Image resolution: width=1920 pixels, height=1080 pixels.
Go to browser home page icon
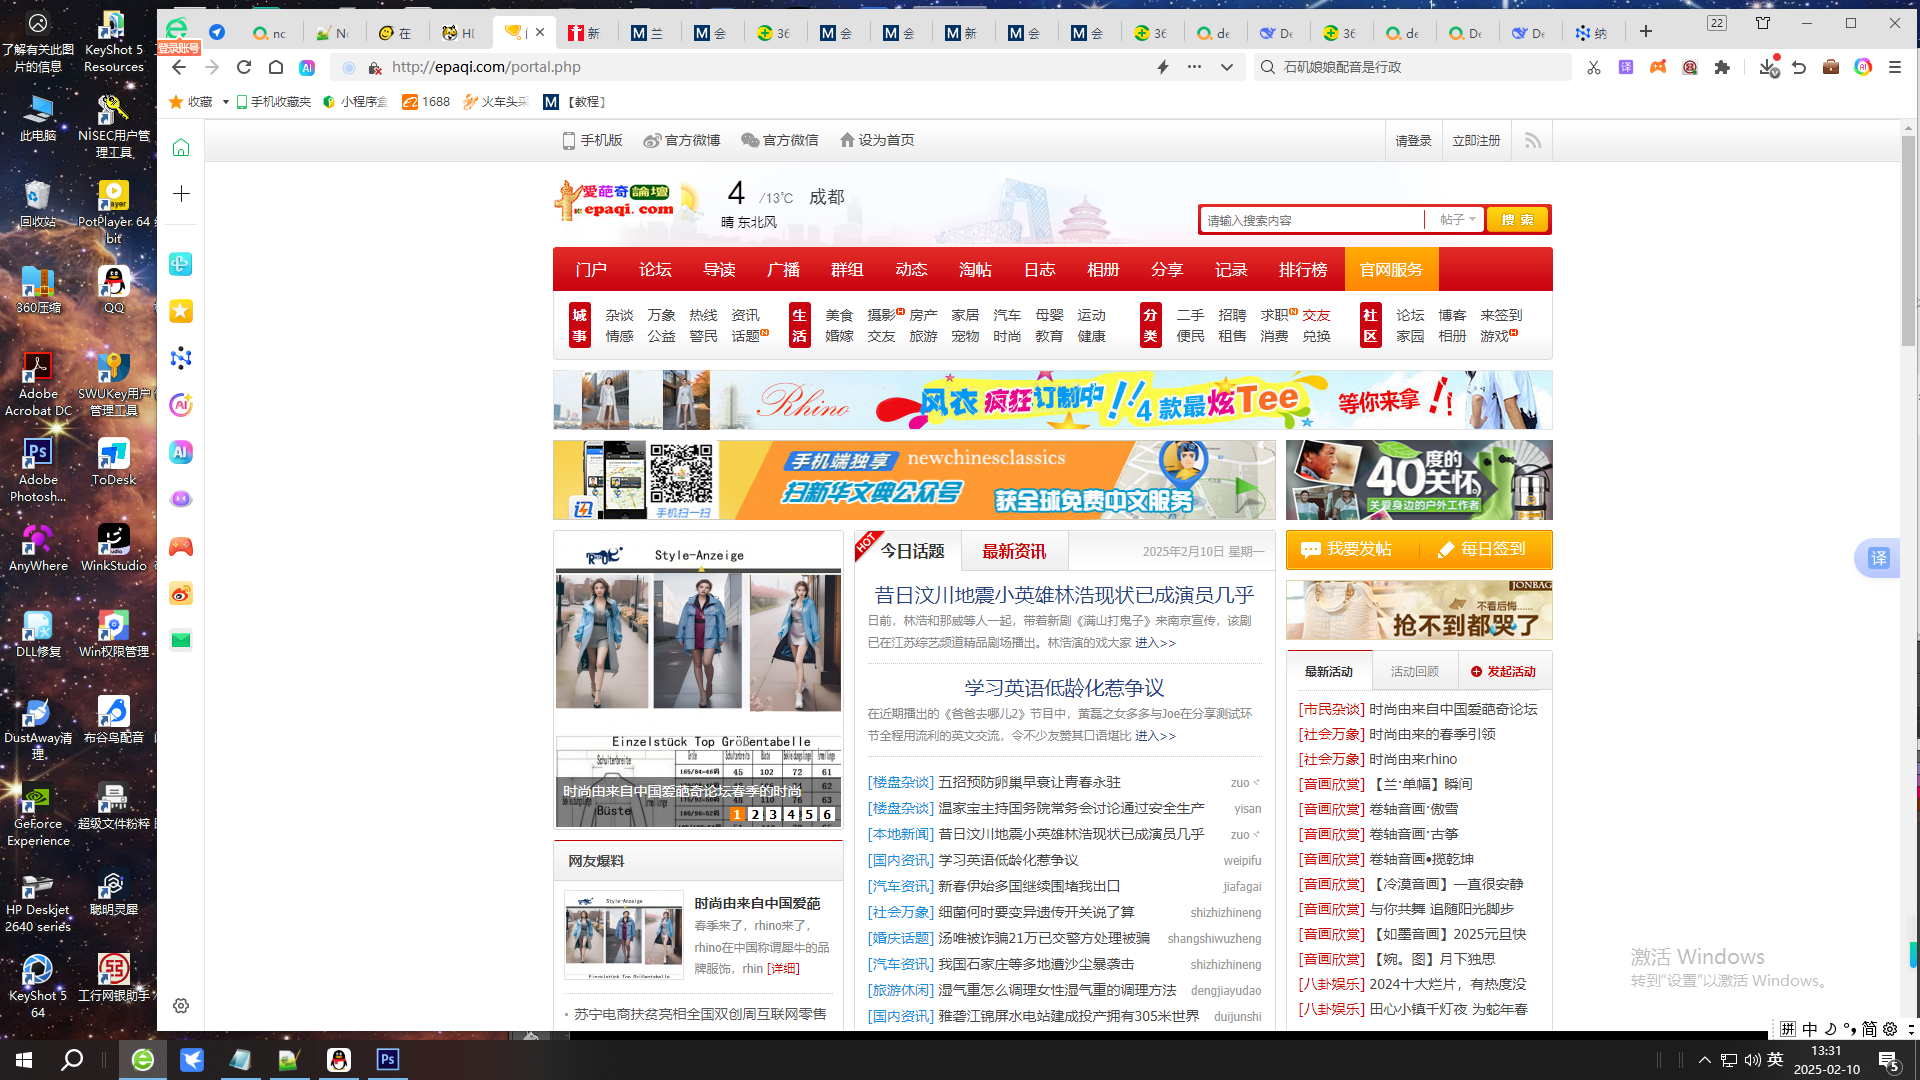[276, 67]
